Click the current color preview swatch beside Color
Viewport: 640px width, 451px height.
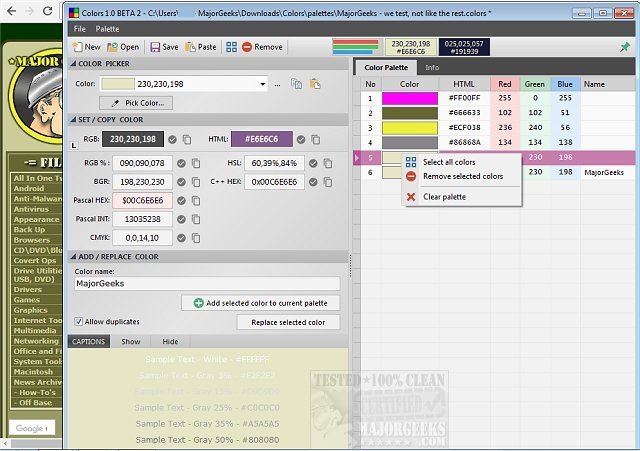pos(118,84)
